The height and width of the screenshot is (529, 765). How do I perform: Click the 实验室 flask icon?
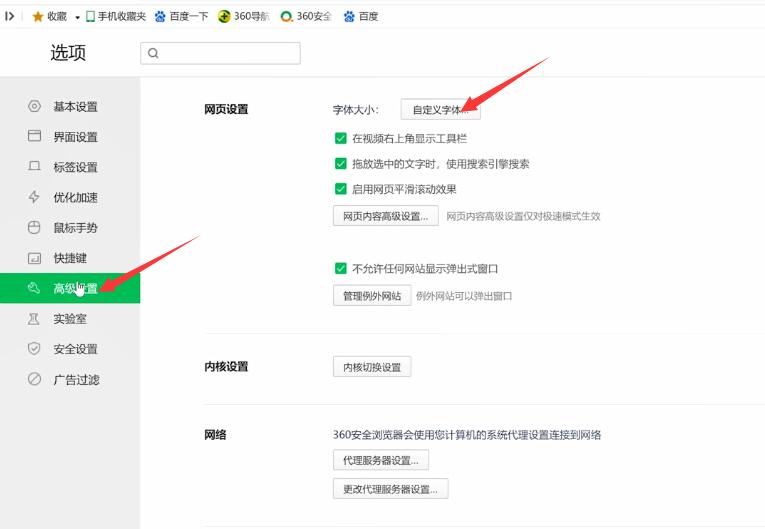coord(34,319)
